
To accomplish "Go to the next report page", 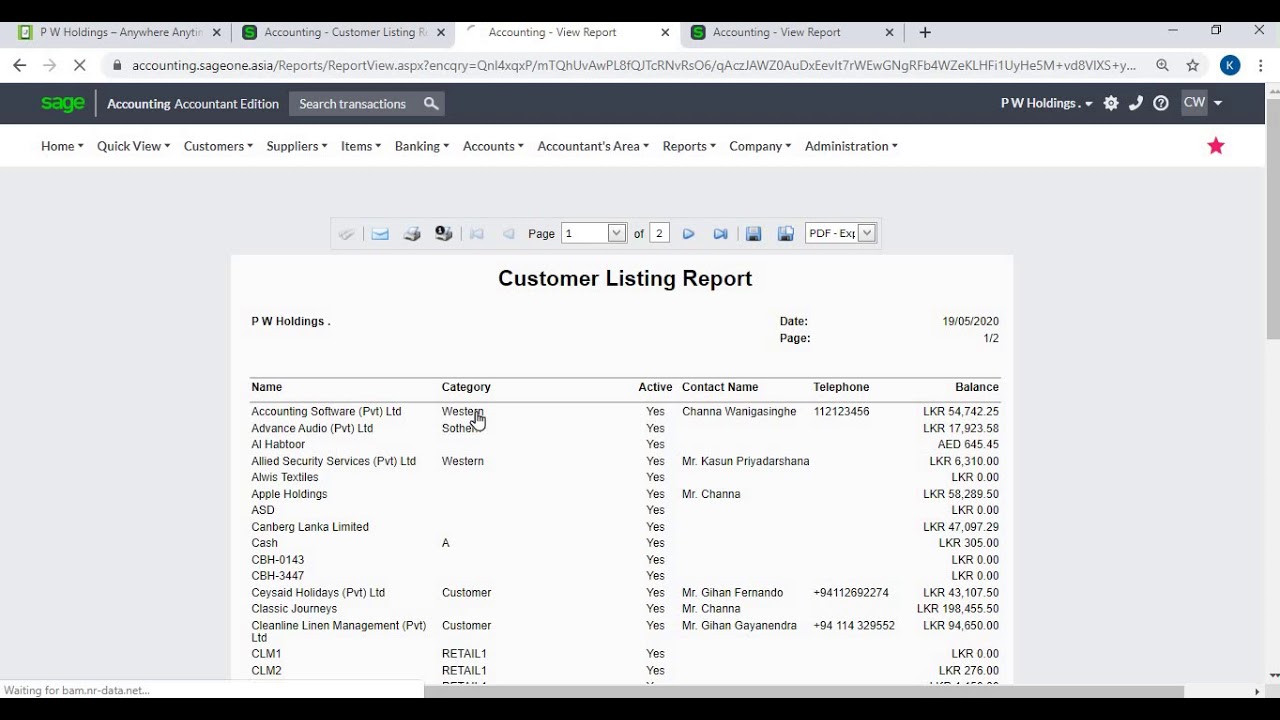I will [x=689, y=234].
